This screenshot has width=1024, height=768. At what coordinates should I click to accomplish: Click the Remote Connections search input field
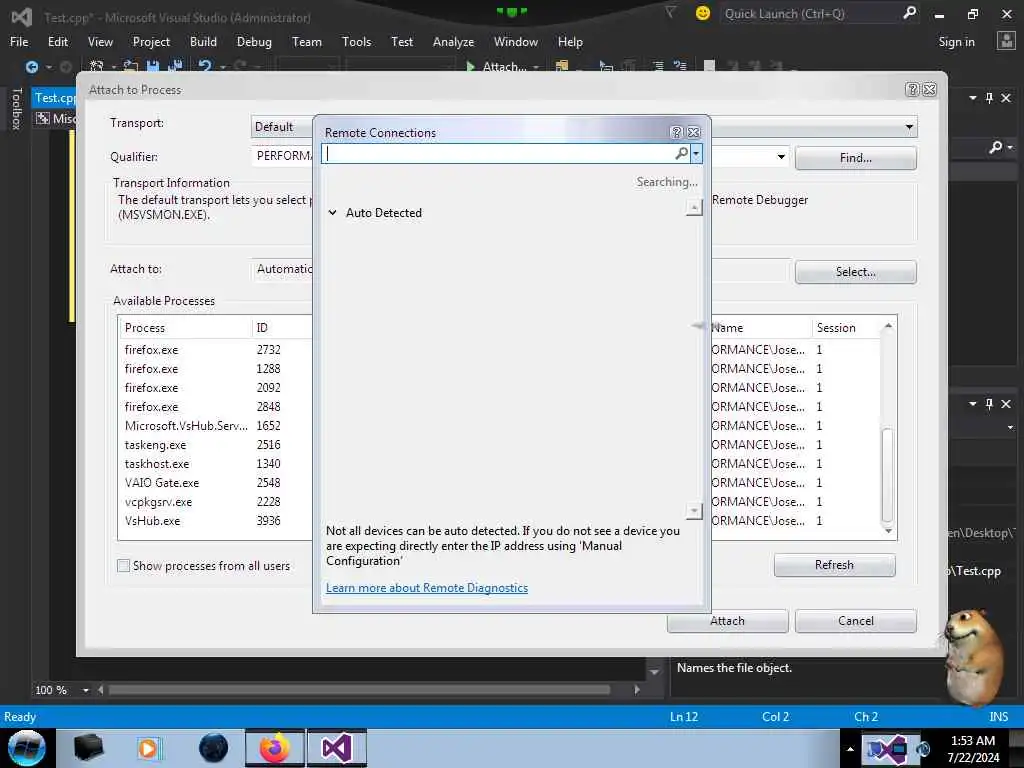499,153
